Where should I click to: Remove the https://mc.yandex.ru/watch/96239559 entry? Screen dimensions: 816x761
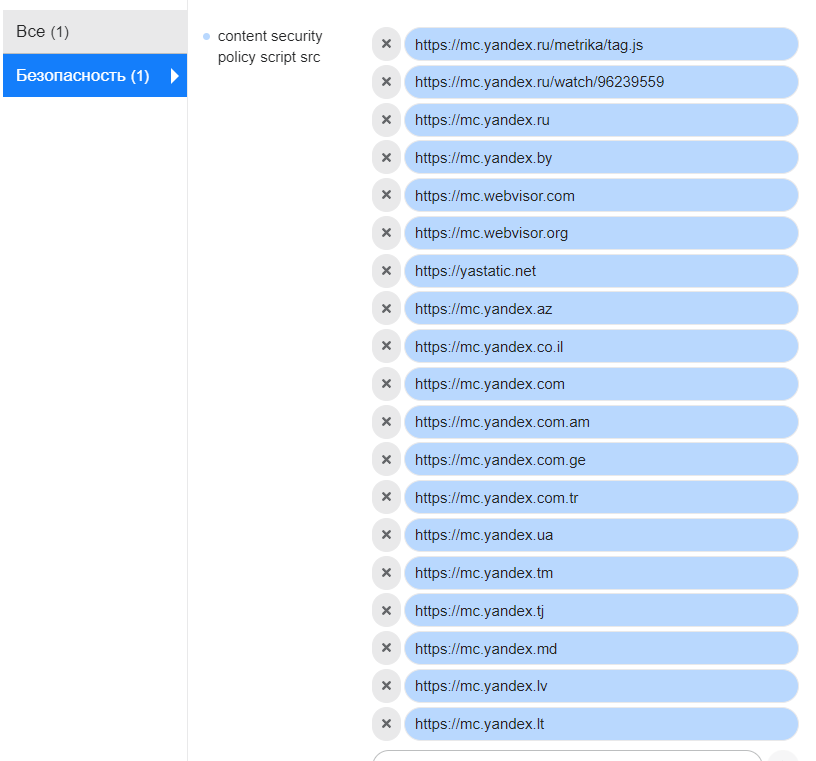coord(386,82)
